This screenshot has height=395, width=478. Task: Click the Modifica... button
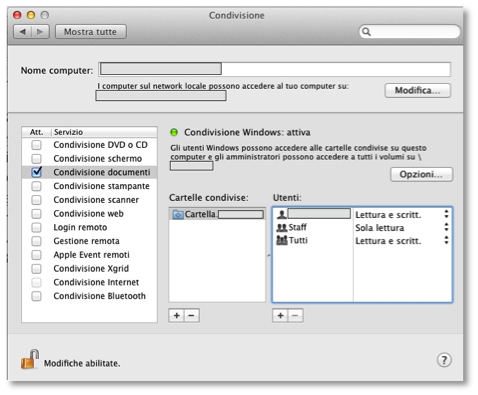(x=418, y=90)
